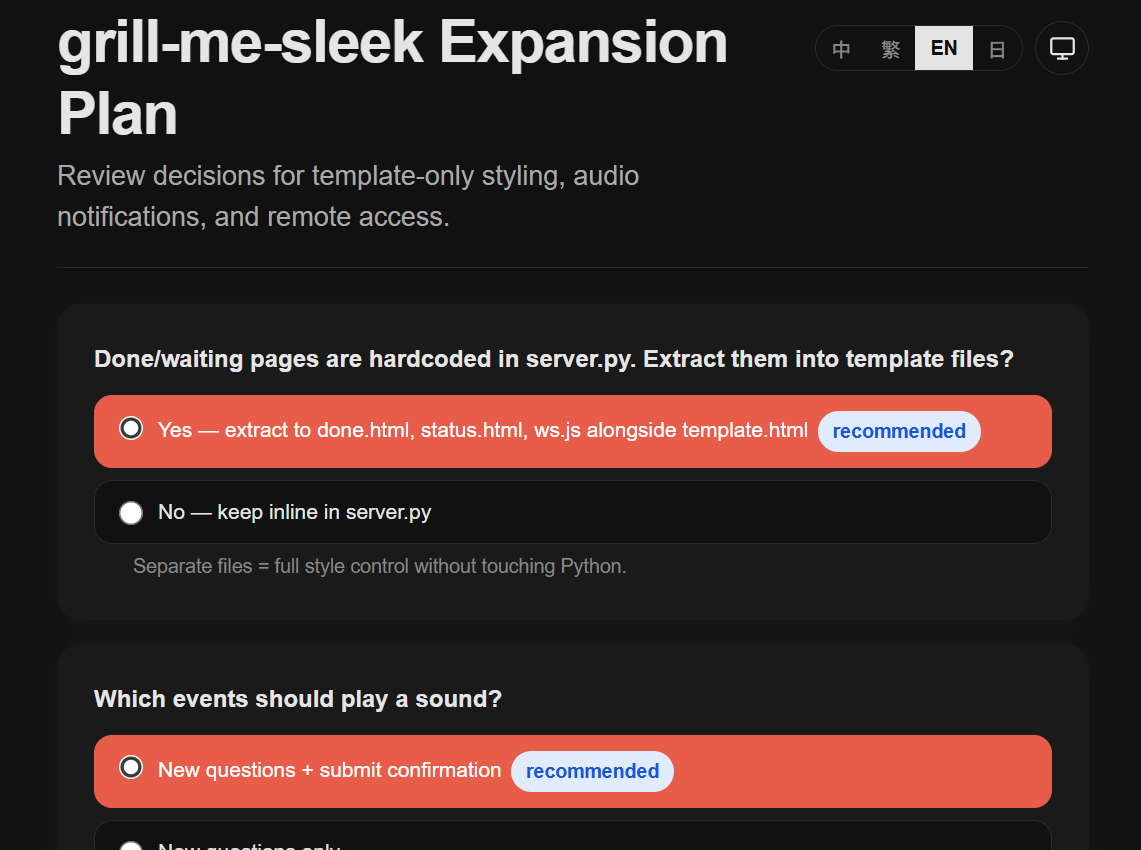The width and height of the screenshot is (1141, 850).
Task: Select the 'No — keep inline' radio button
Action: (131, 512)
